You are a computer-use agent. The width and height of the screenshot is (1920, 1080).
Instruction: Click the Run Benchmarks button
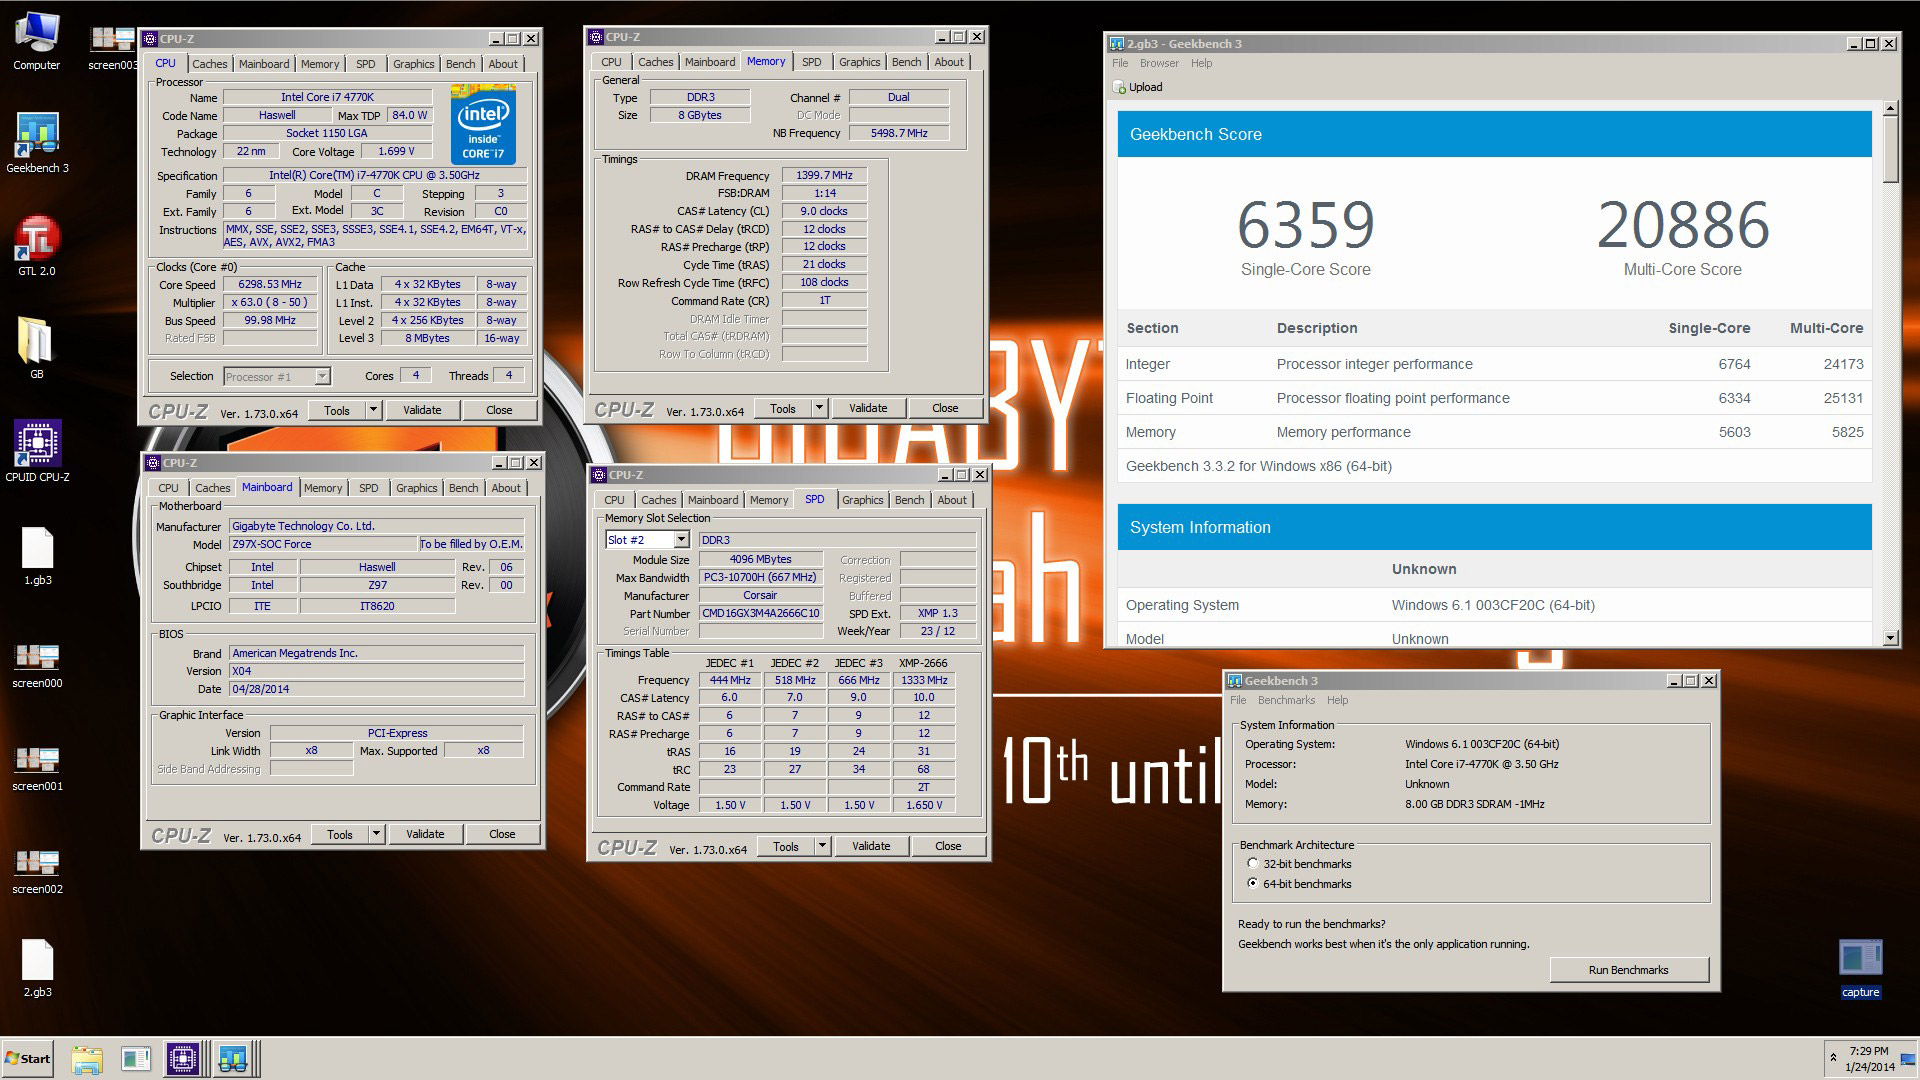pyautogui.click(x=1628, y=970)
